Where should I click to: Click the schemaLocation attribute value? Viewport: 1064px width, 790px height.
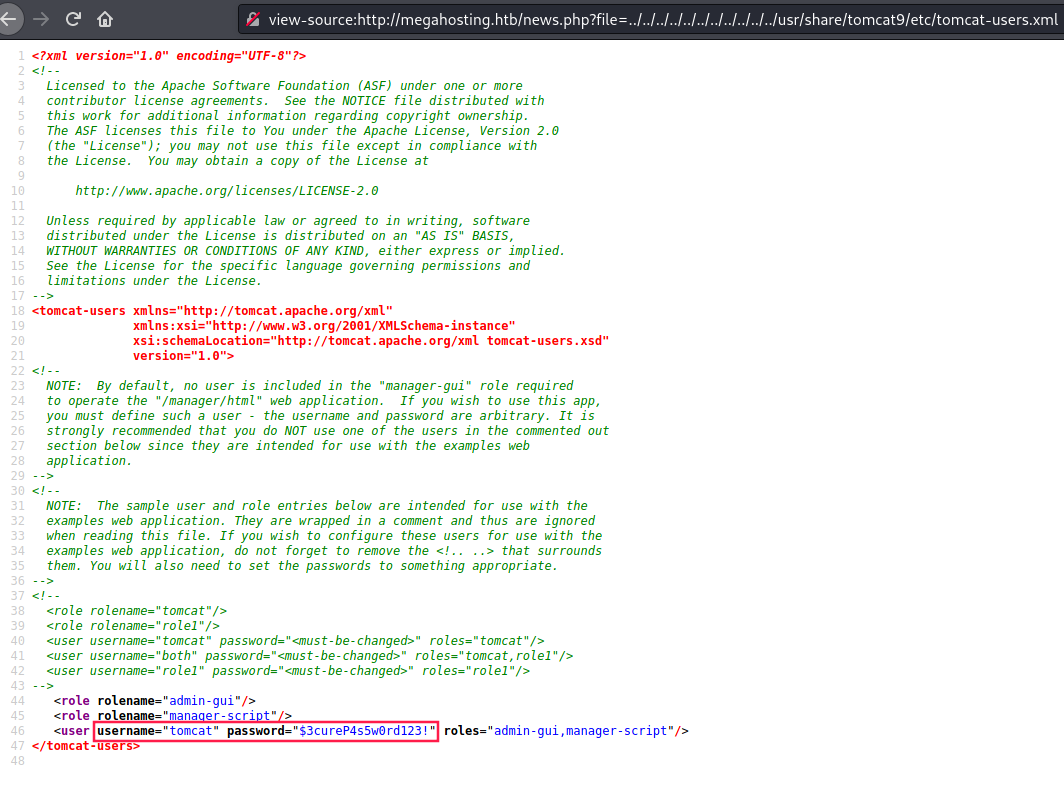pos(440,341)
